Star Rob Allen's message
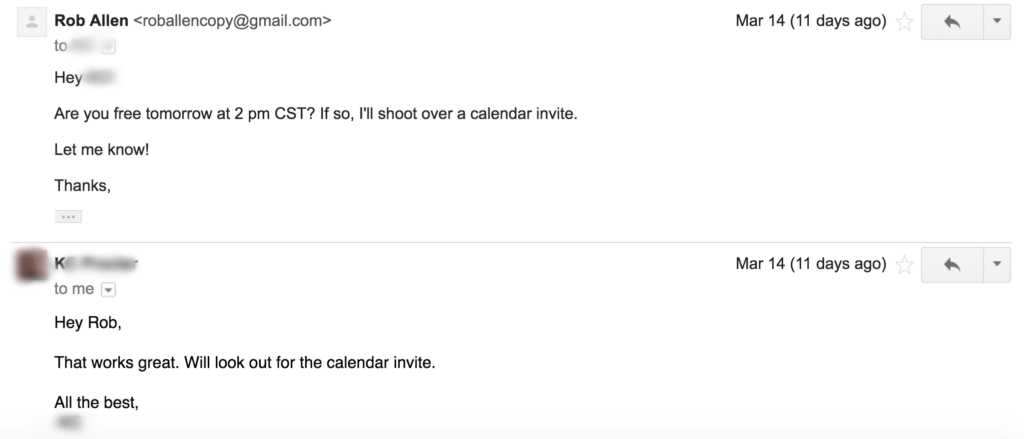This screenshot has width=1024, height=439. (904, 22)
